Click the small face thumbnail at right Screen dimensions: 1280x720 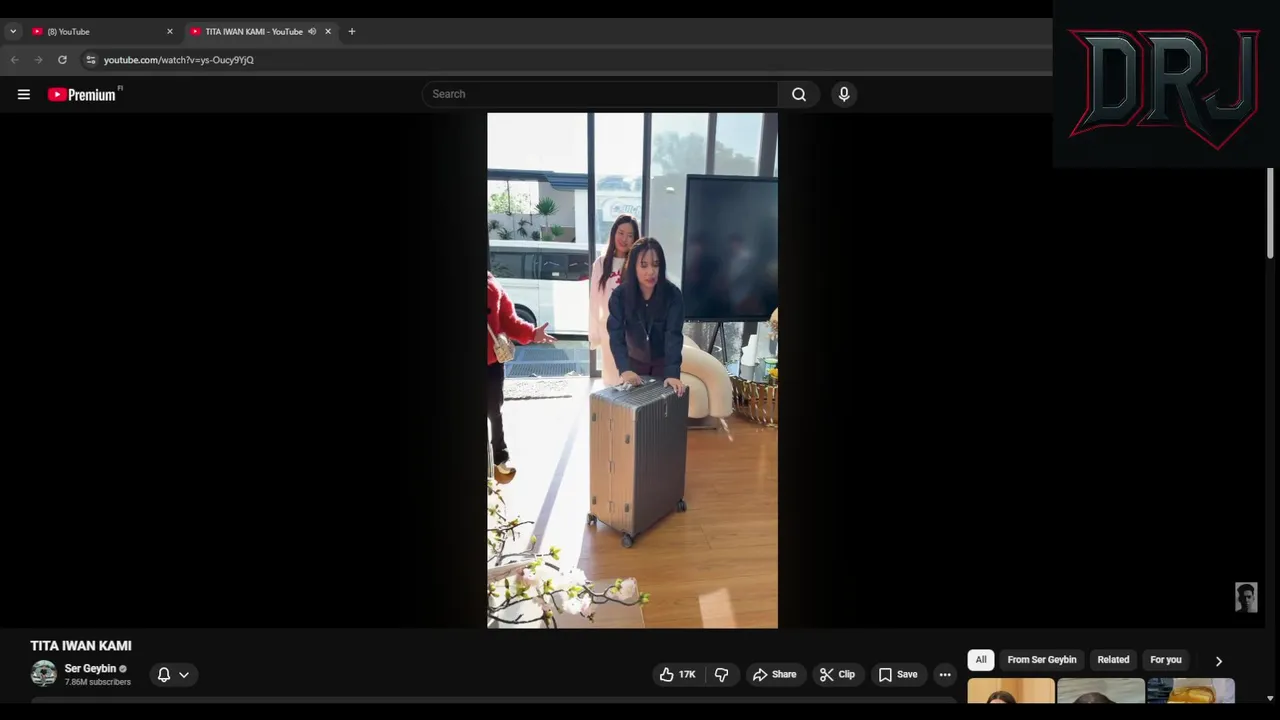(1246, 597)
